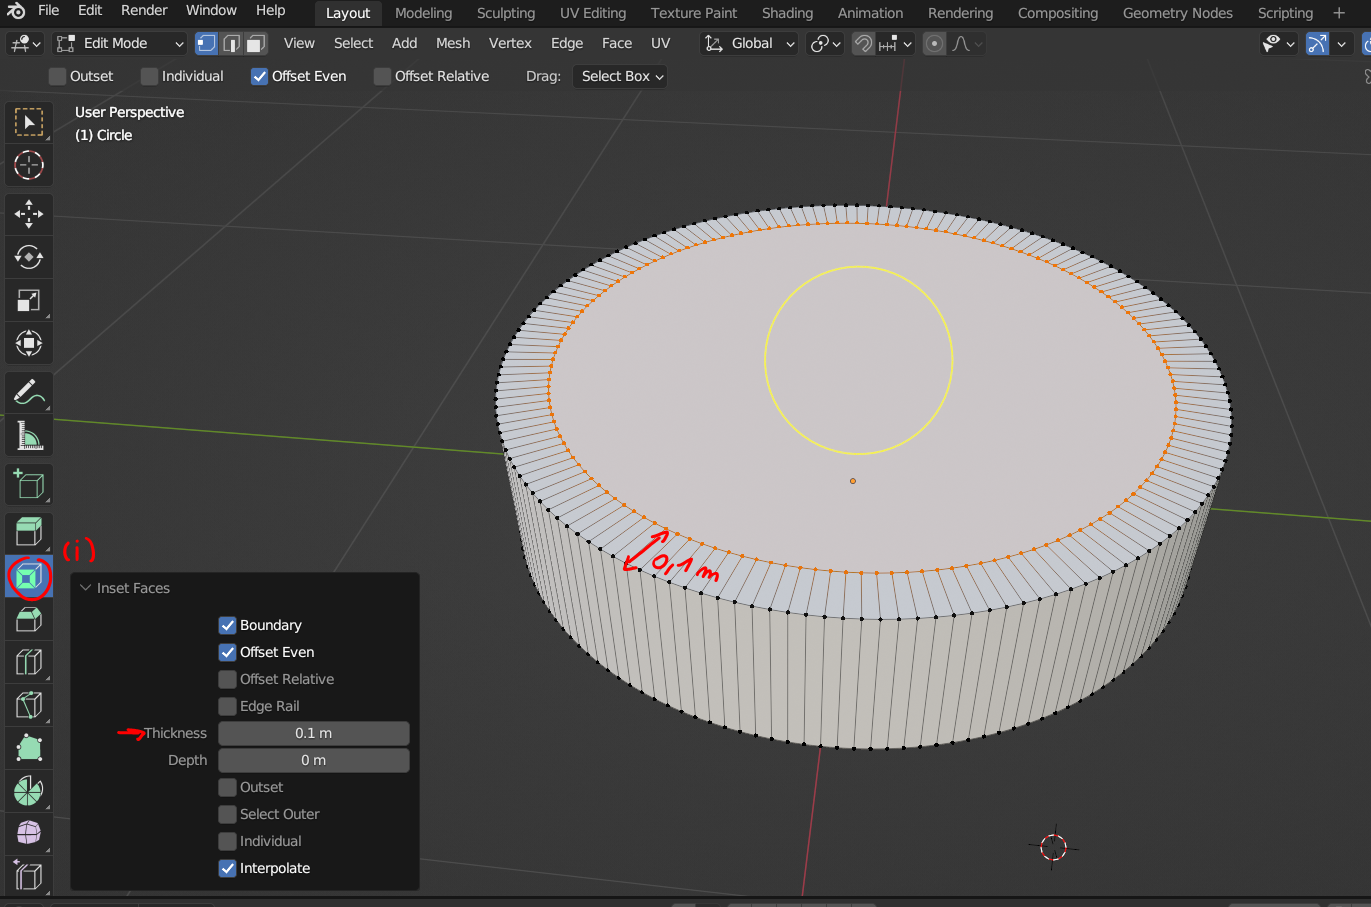This screenshot has width=1371, height=907.
Task: Open the Blender logo menu
Action: click(16, 11)
